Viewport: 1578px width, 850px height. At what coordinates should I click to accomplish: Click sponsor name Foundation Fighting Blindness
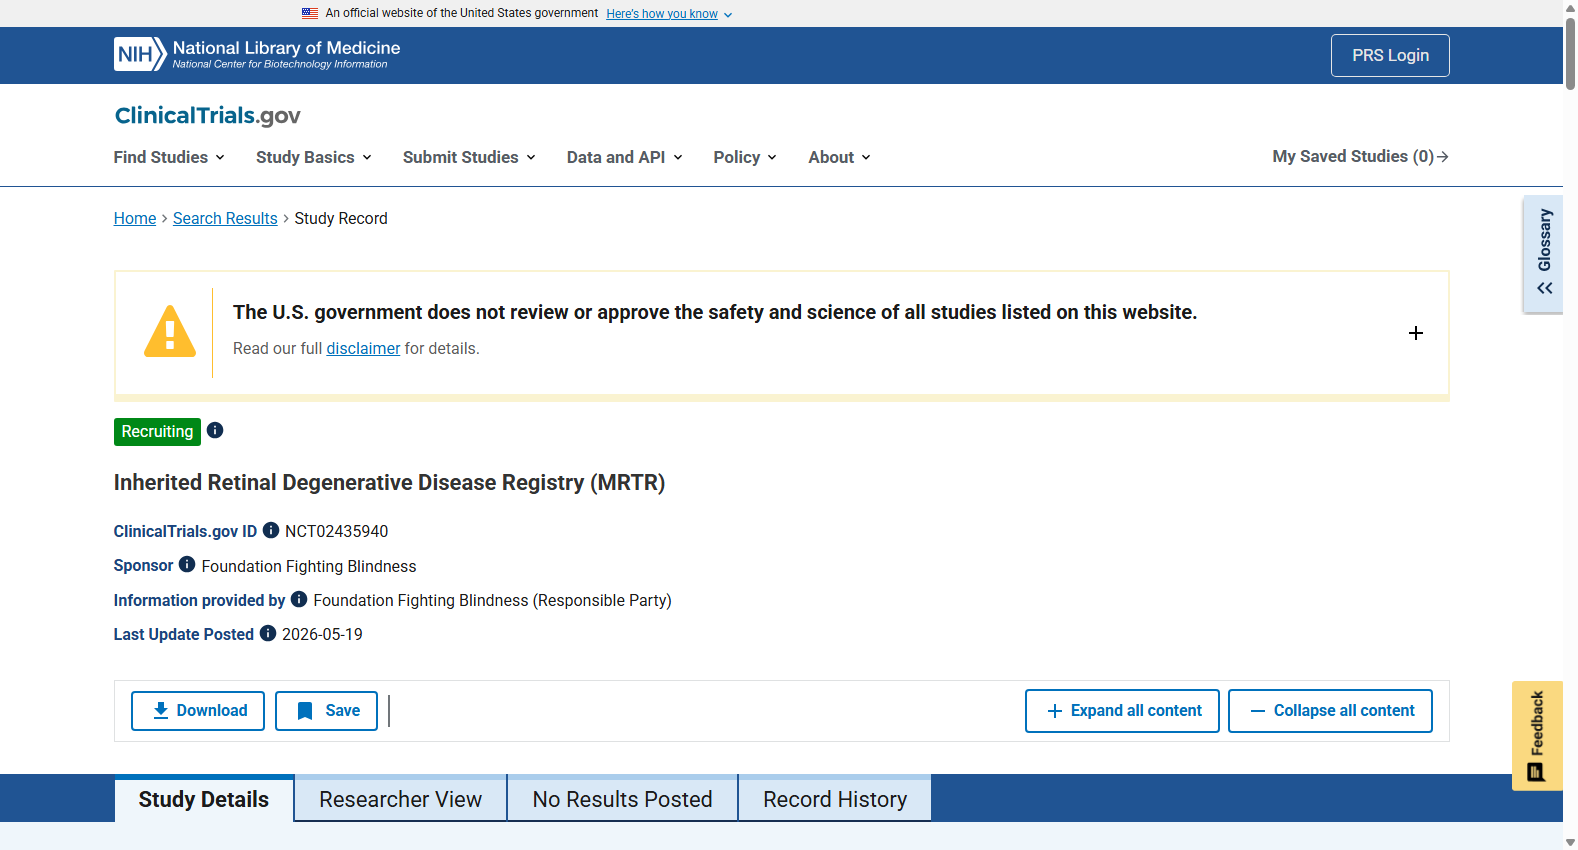point(309,566)
